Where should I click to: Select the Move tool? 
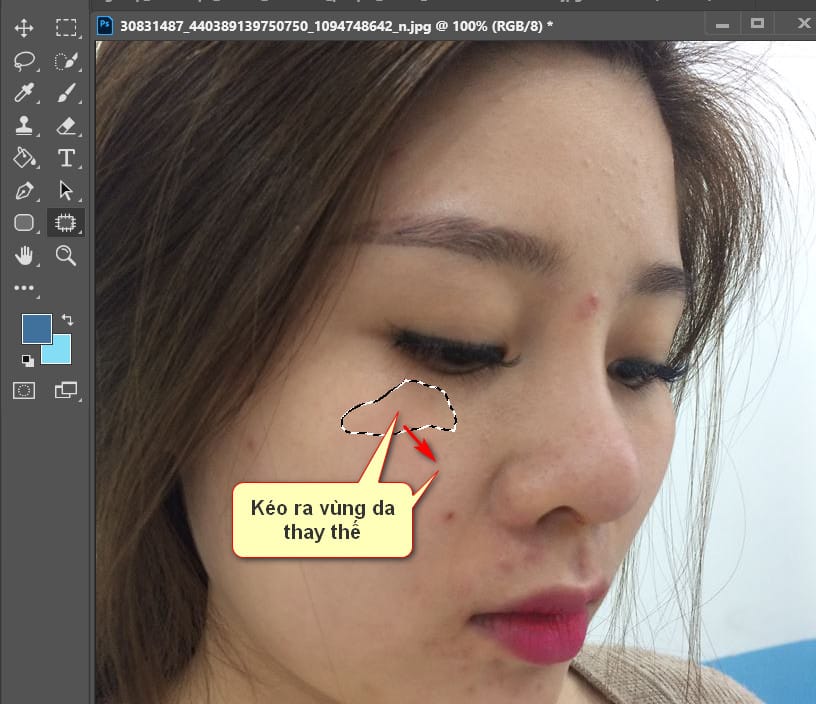click(26, 27)
